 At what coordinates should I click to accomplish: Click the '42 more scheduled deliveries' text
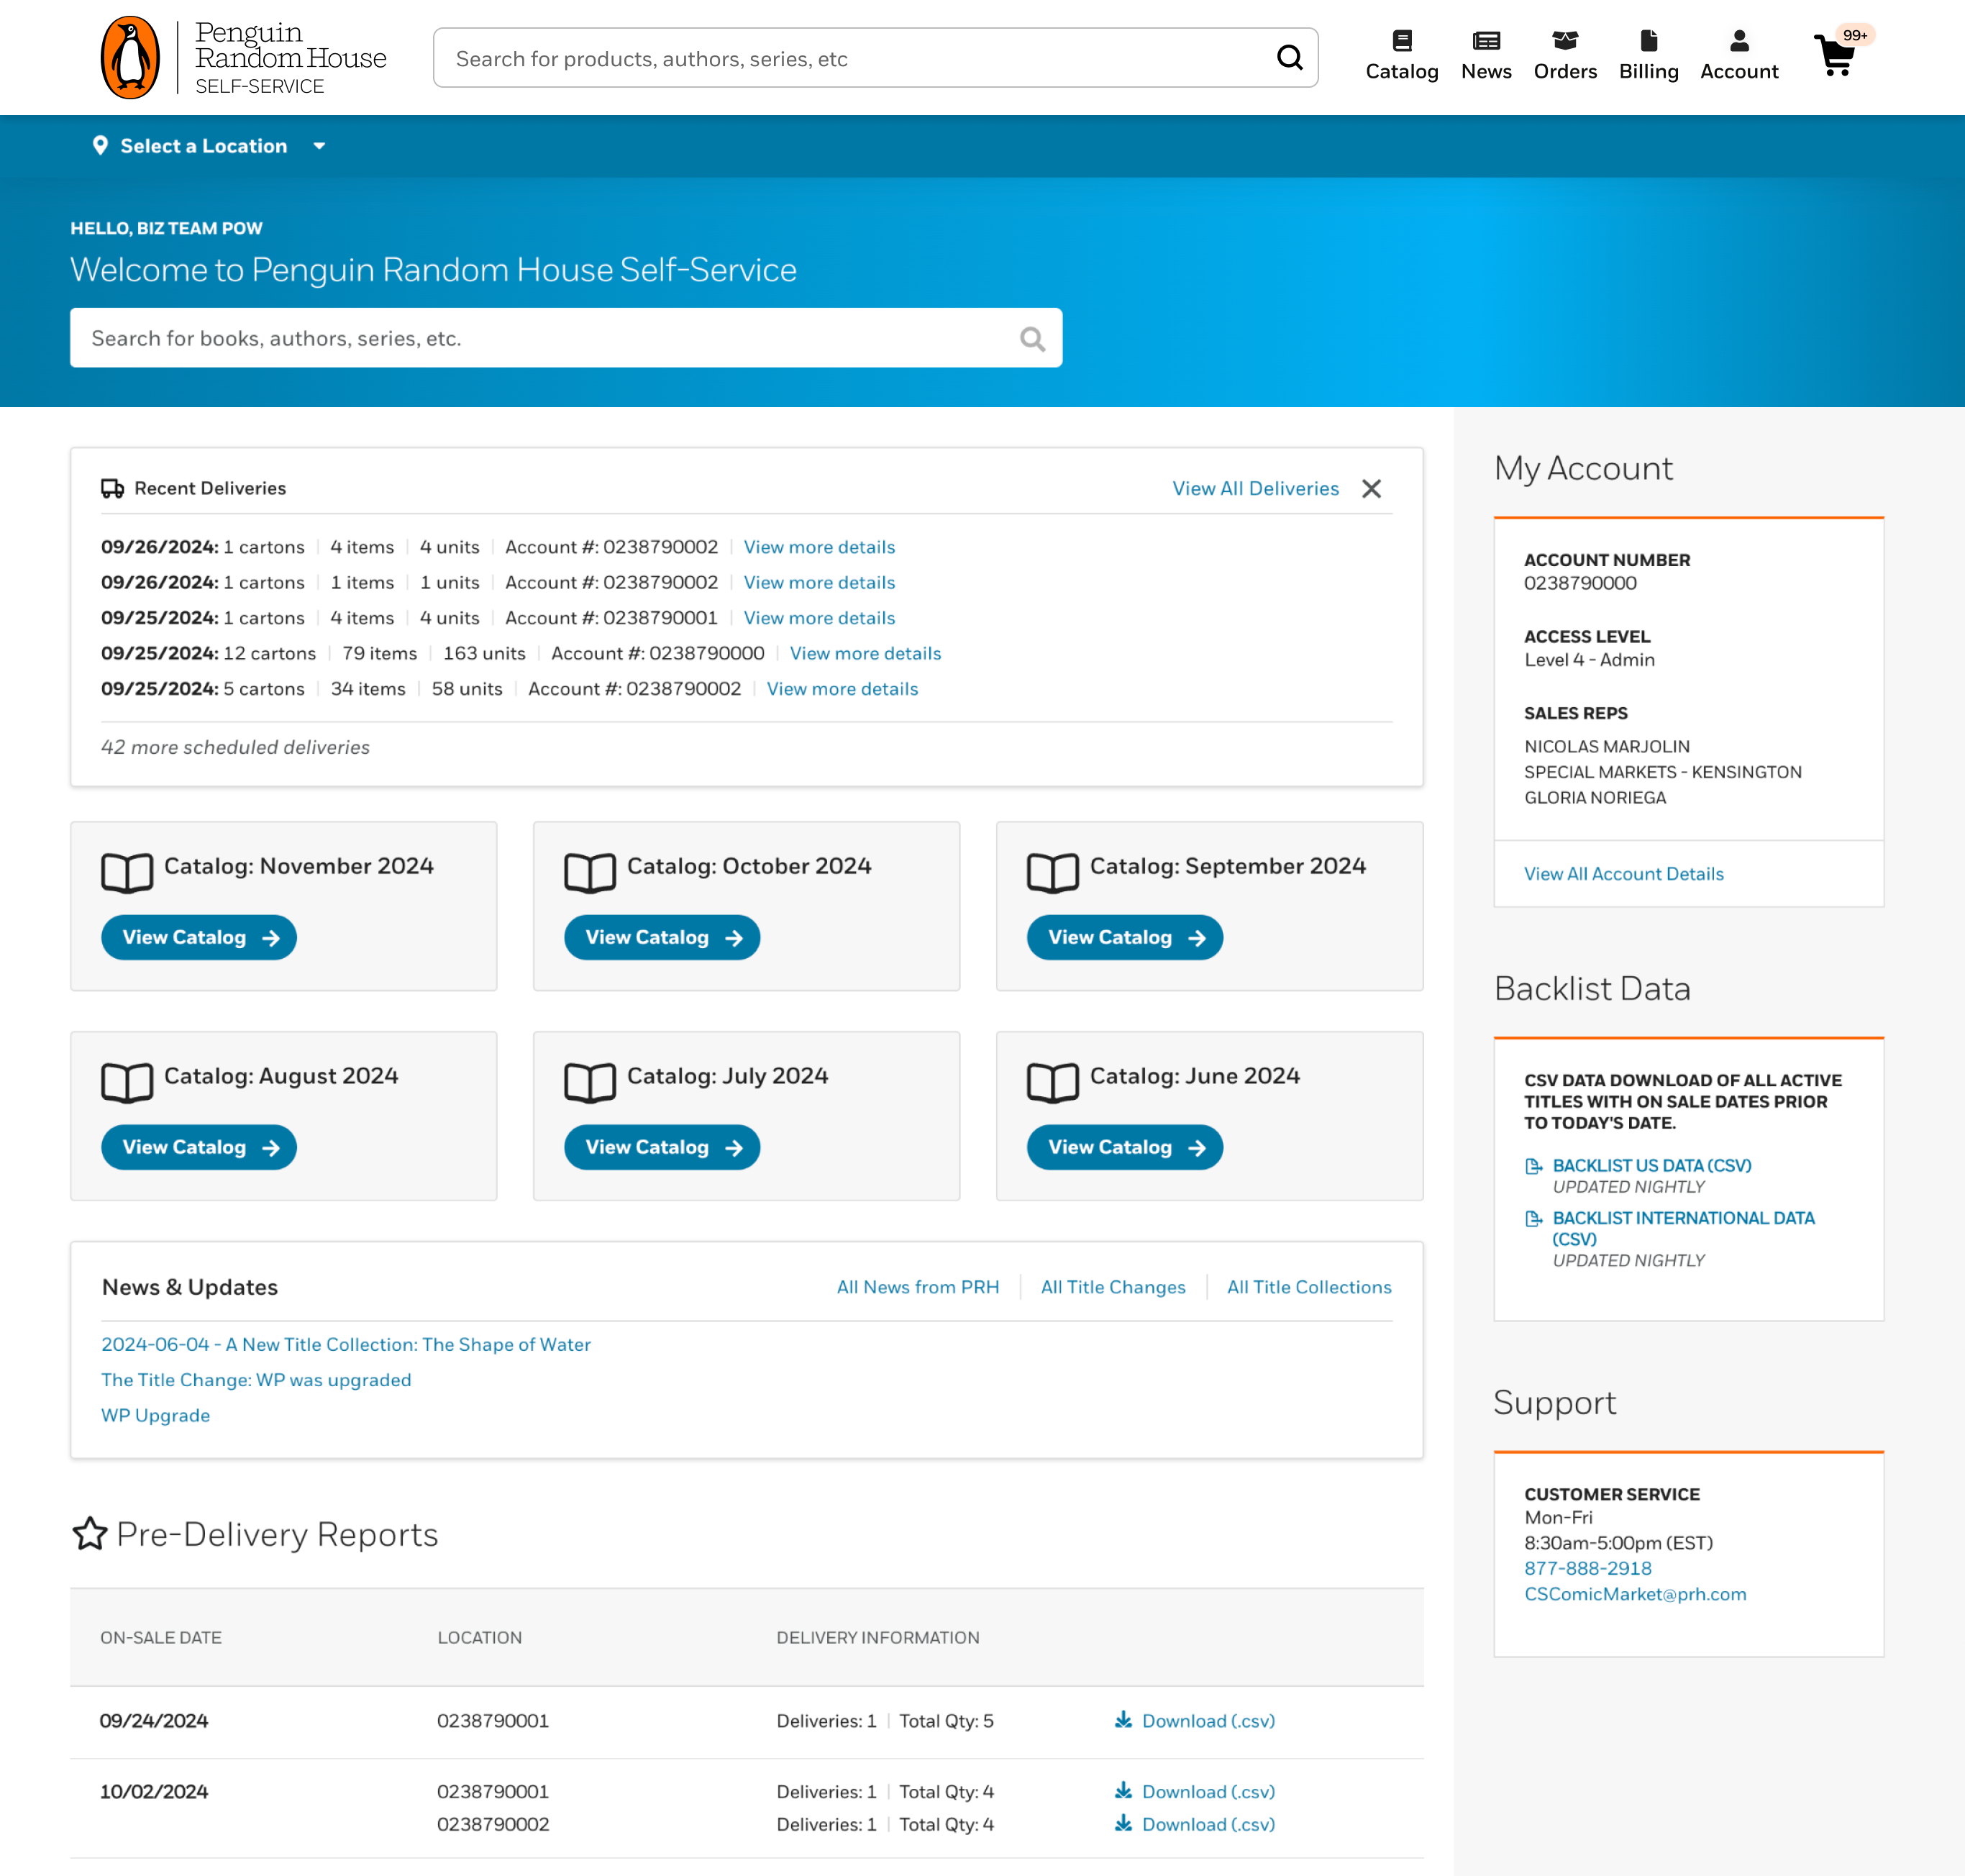pos(235,747)
